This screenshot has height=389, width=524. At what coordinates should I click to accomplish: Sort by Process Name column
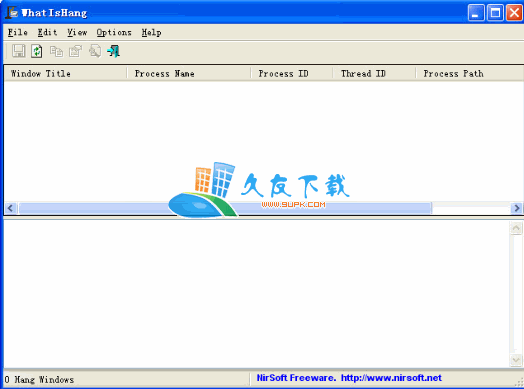pyautogui.click(x=189, y=74)
